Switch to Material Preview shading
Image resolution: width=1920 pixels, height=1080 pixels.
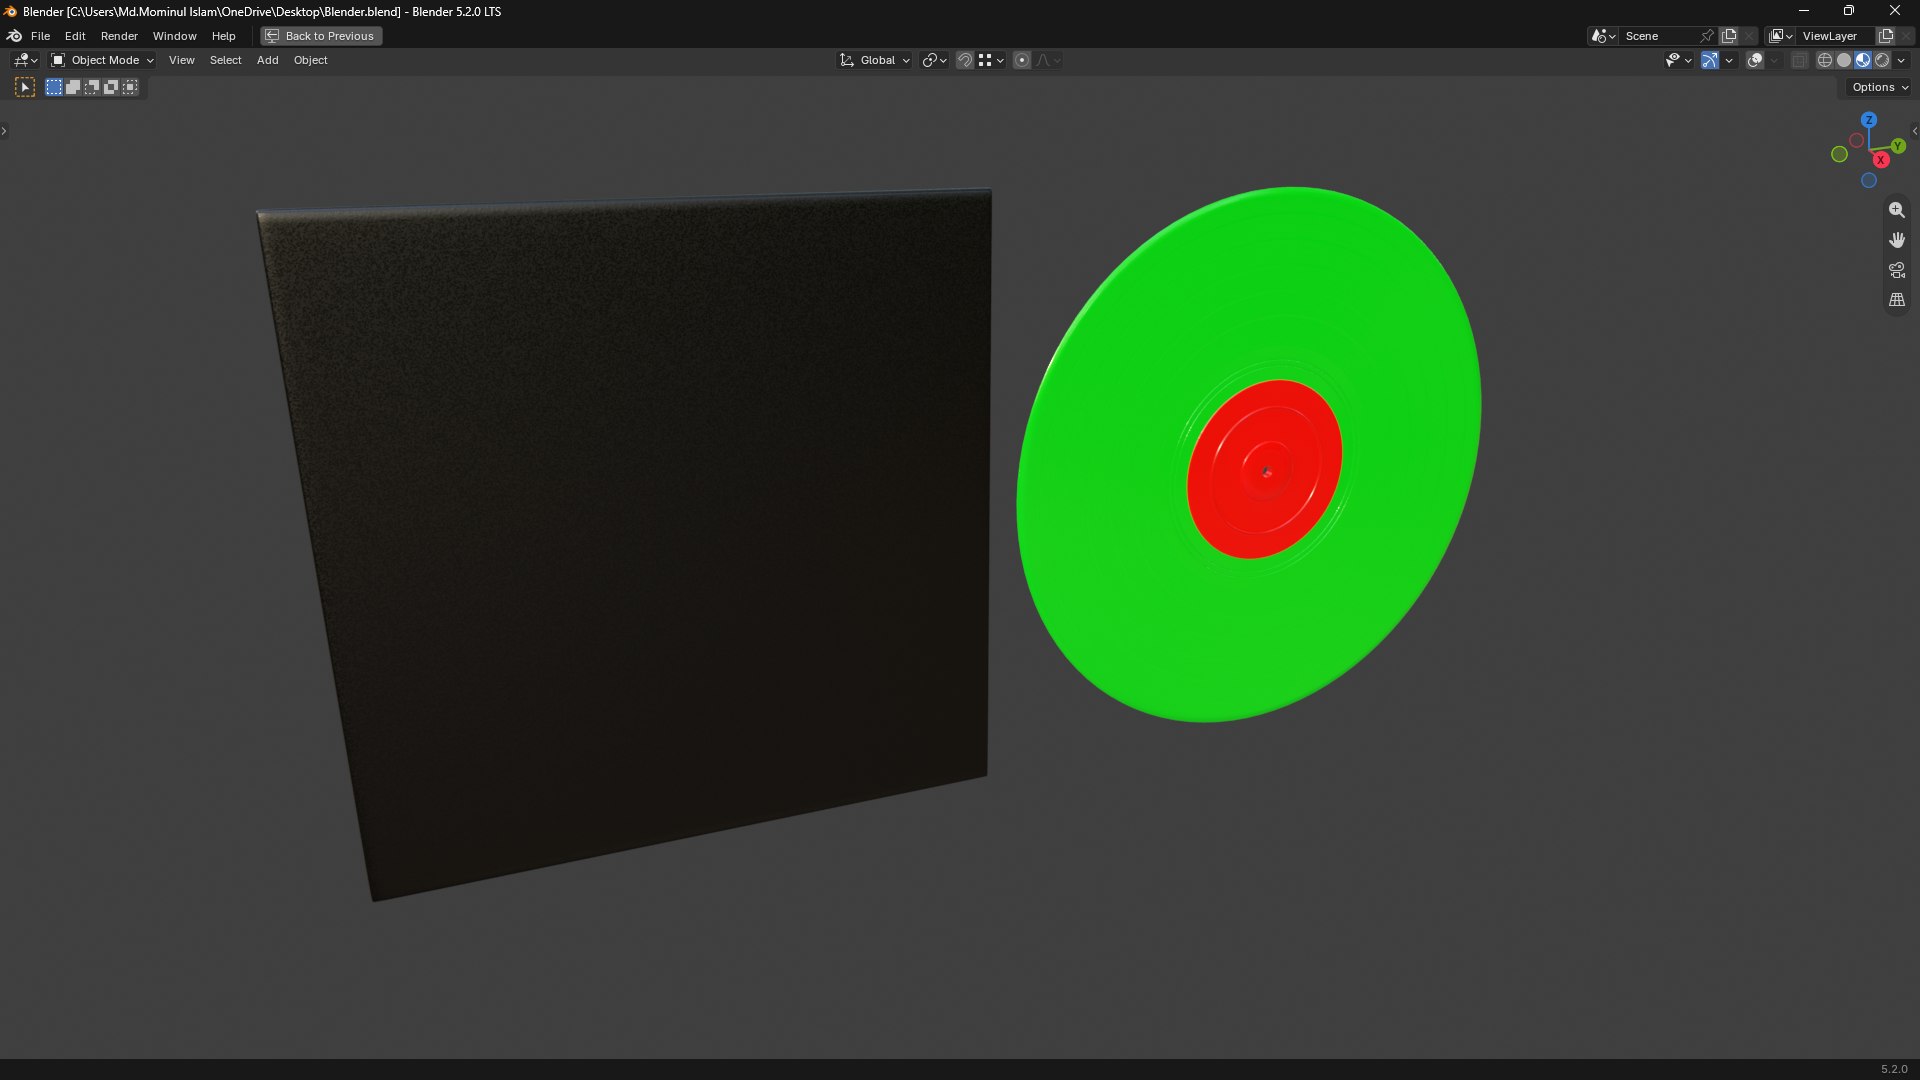1863,61
